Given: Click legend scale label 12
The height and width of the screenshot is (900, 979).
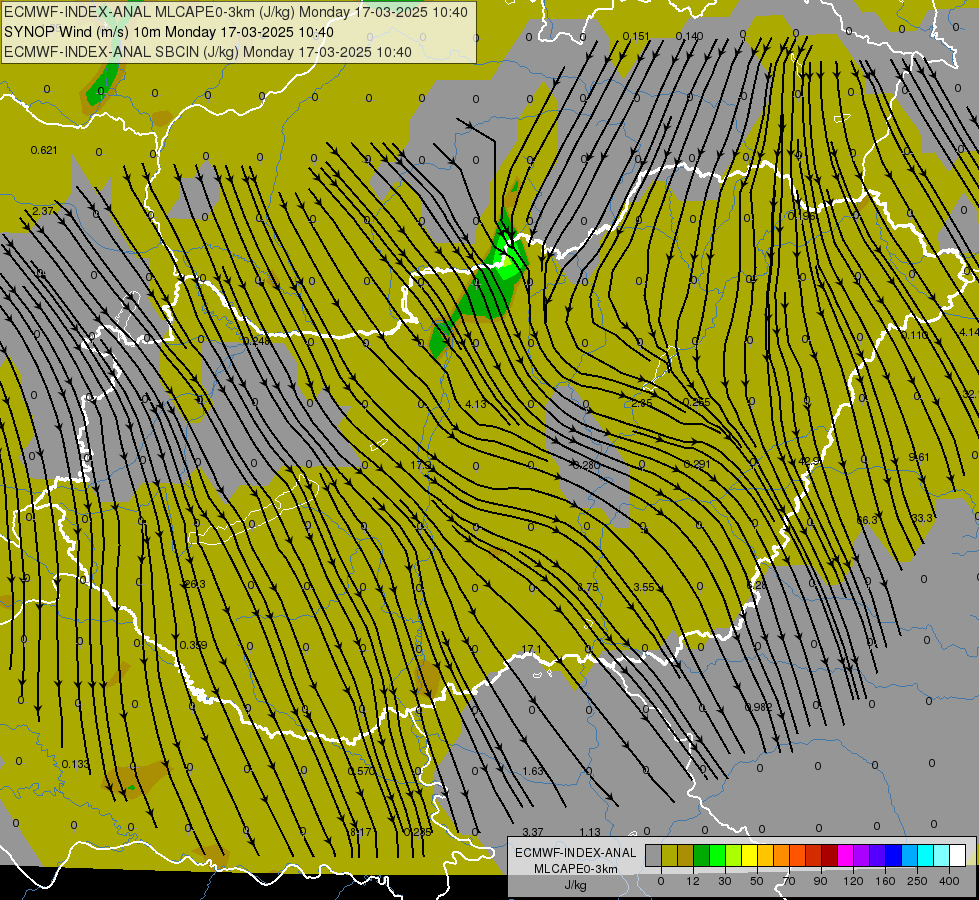Looking at the screenshot, I should (x=693, y=881).
